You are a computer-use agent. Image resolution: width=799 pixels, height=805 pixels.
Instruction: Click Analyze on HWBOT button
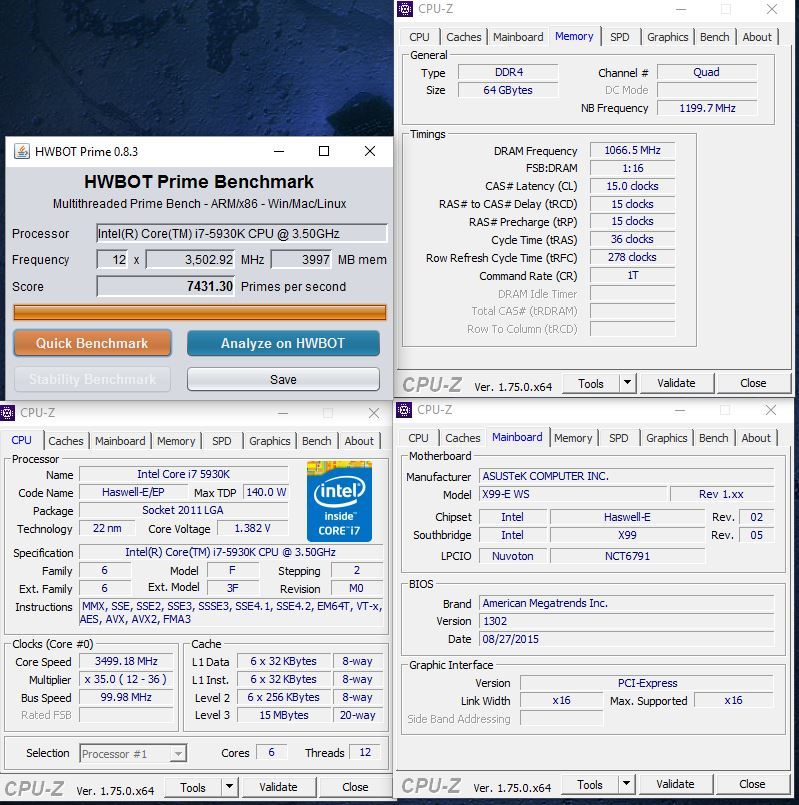pos(283,343)
